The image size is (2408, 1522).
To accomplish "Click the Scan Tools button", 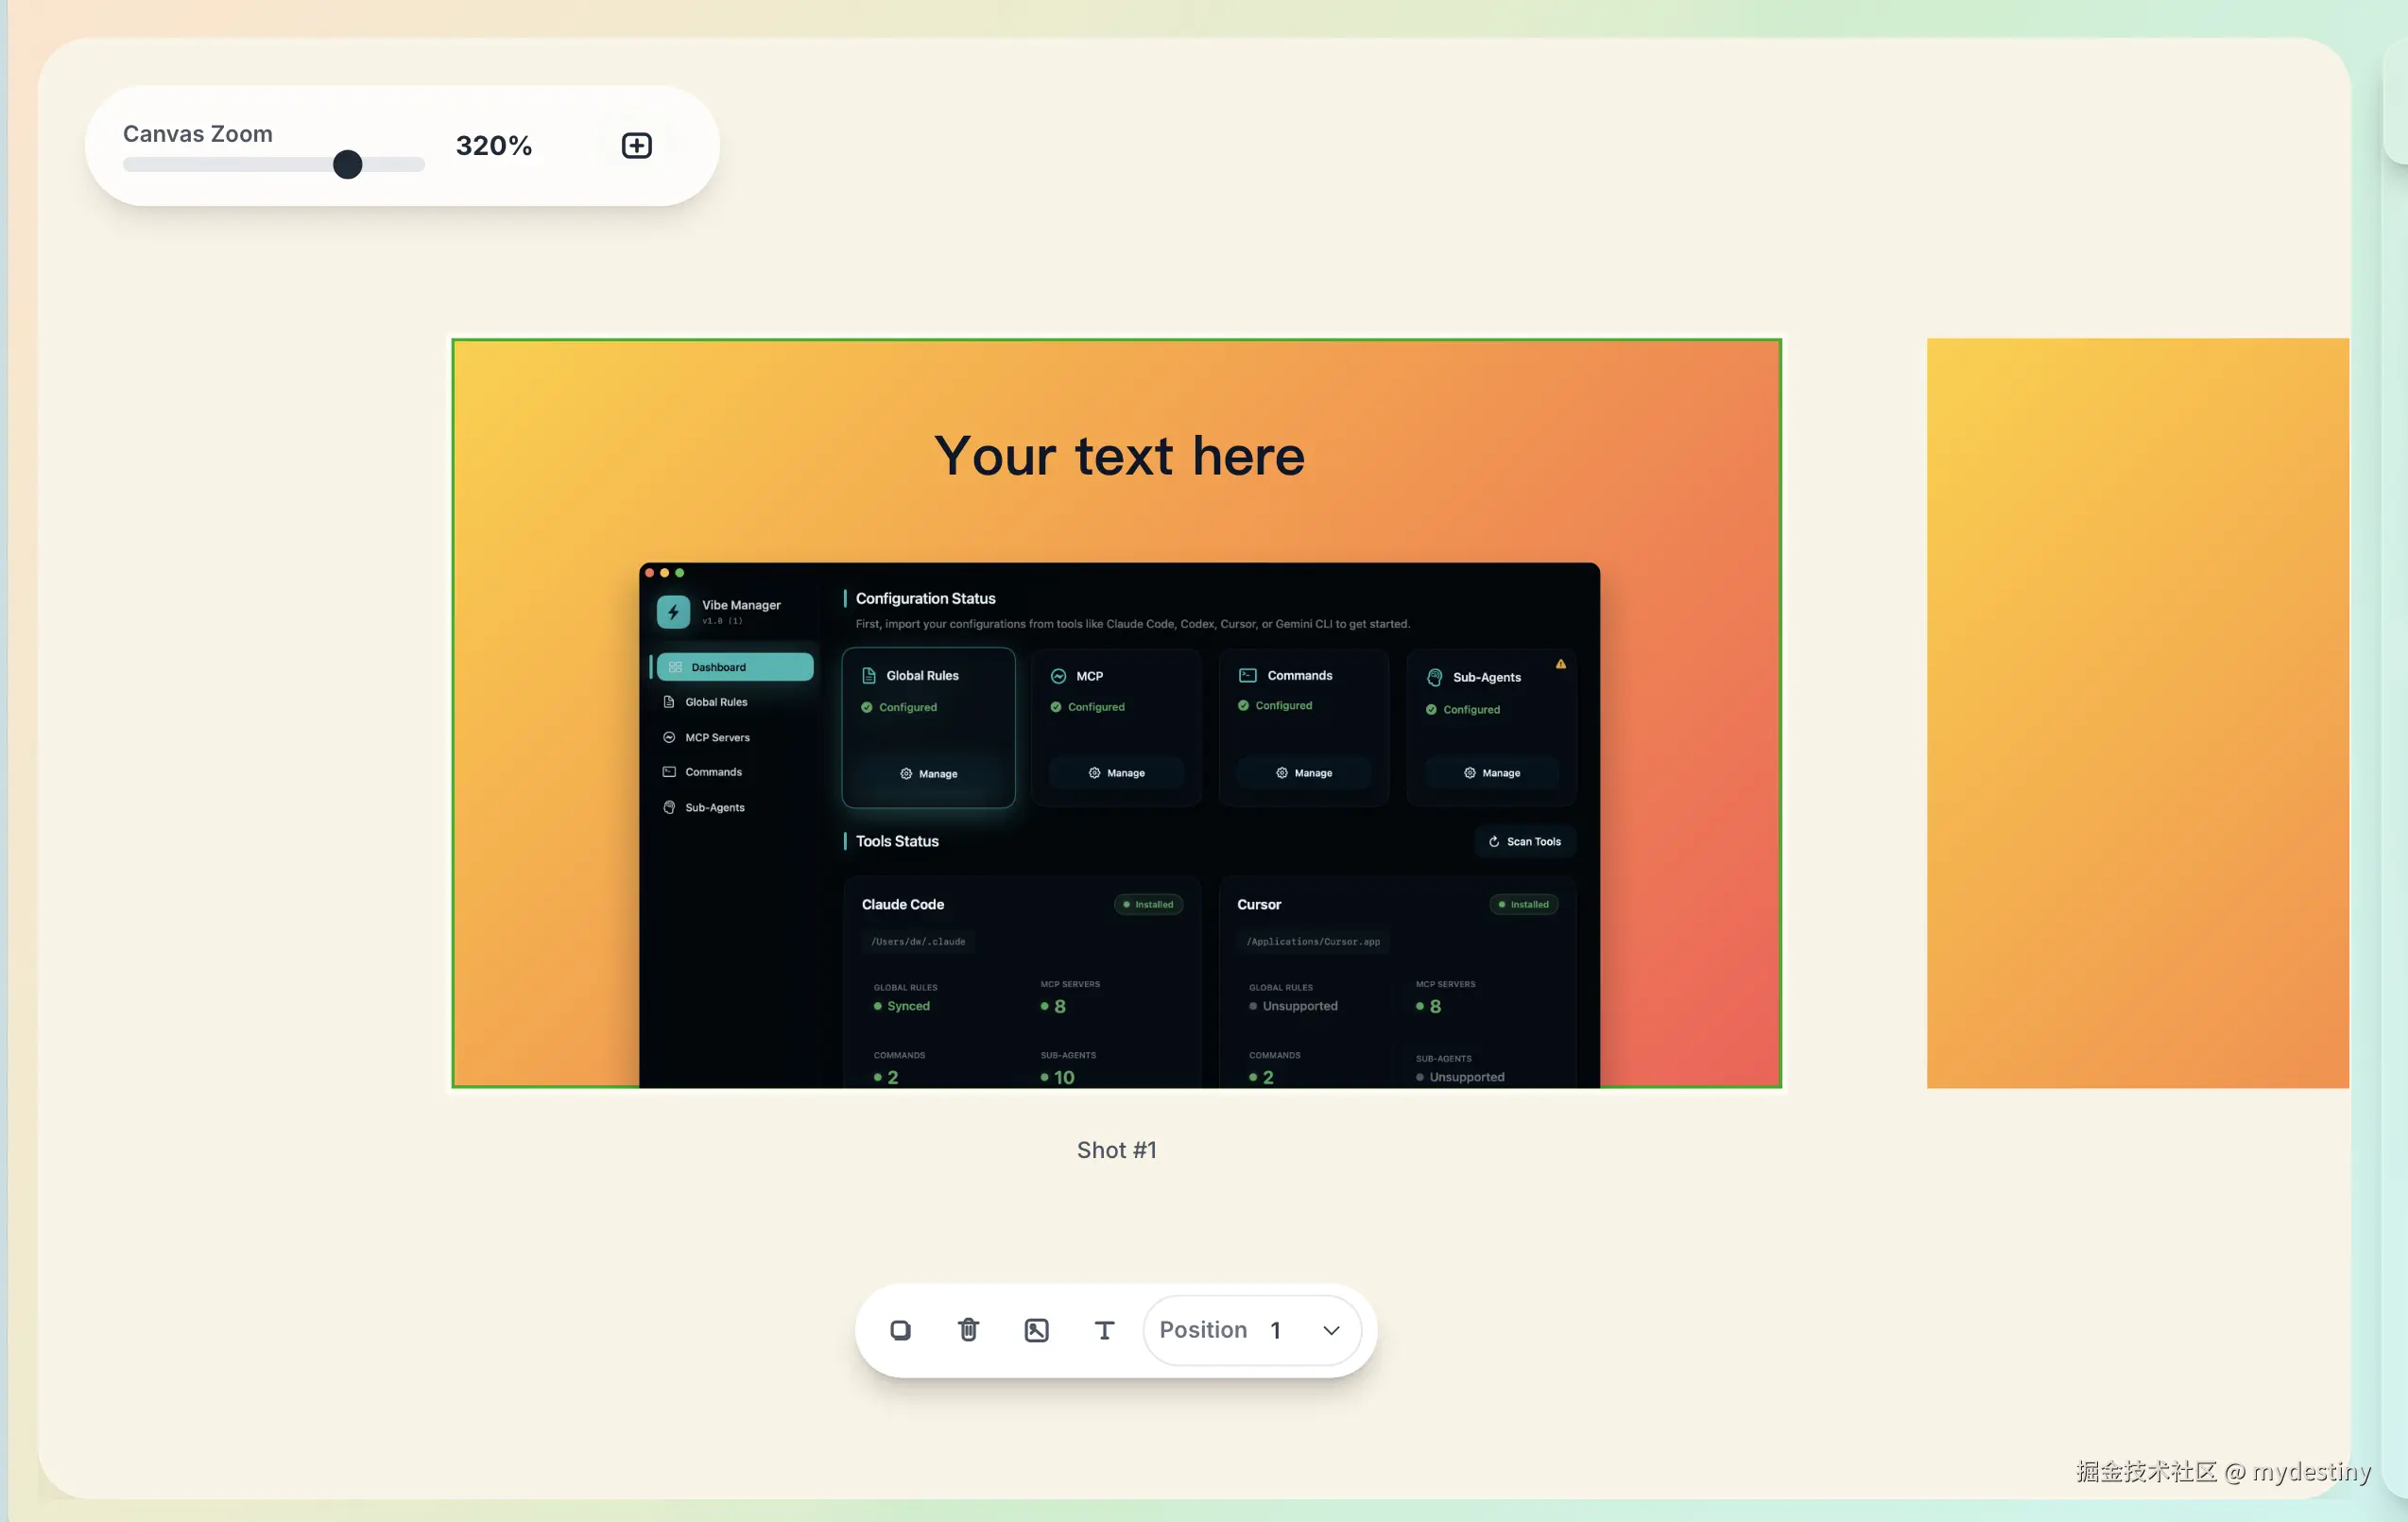I will coord(1524,842).
